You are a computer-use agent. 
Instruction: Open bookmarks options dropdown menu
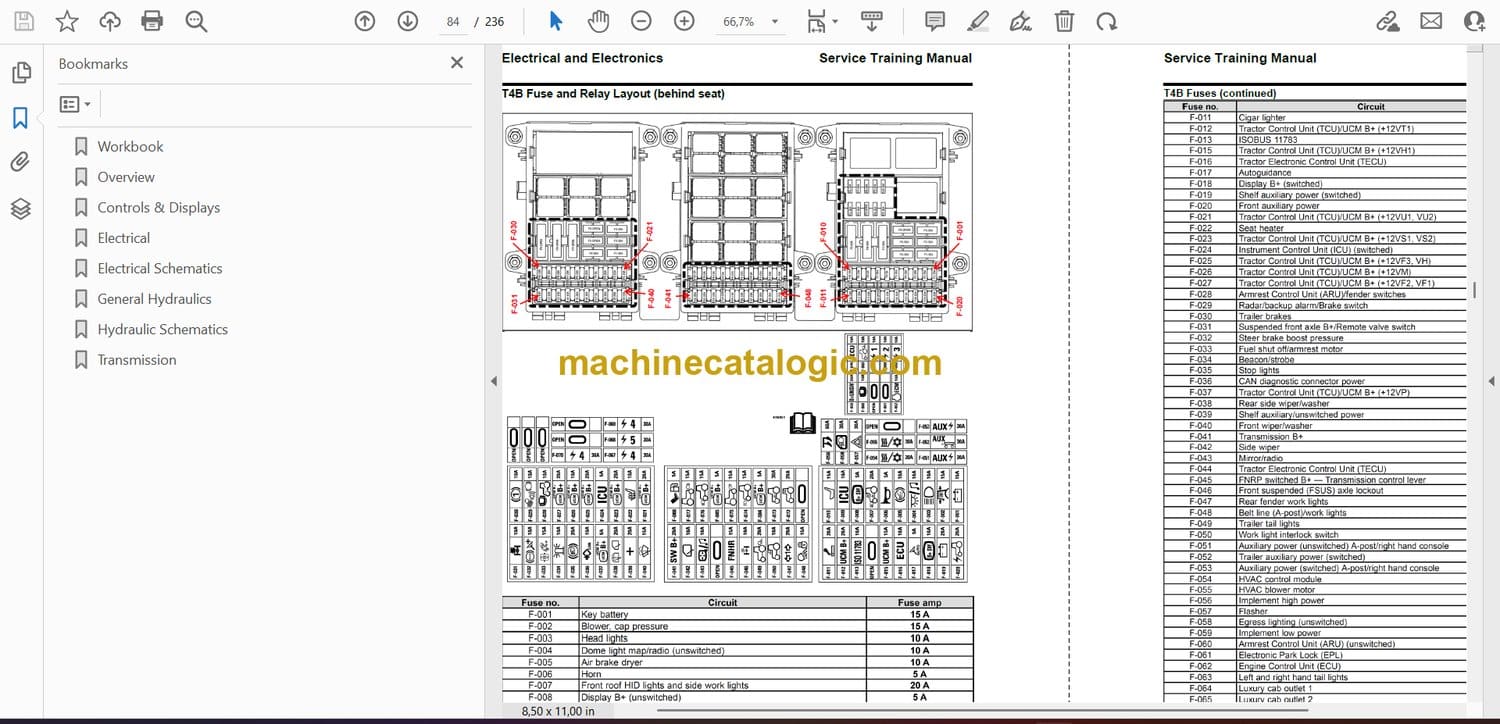pyautogui.click(x=75, y=104)
